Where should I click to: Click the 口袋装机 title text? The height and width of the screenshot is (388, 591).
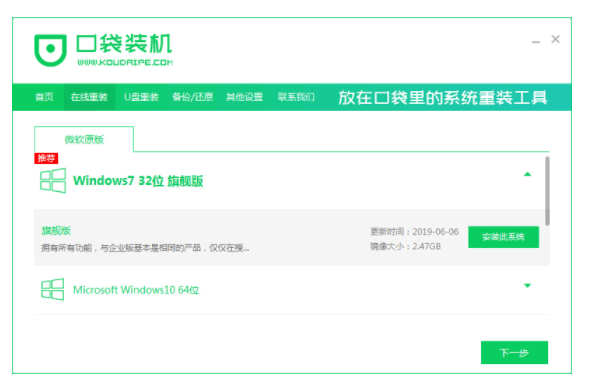pyautogui.click(x=124, y=43)
